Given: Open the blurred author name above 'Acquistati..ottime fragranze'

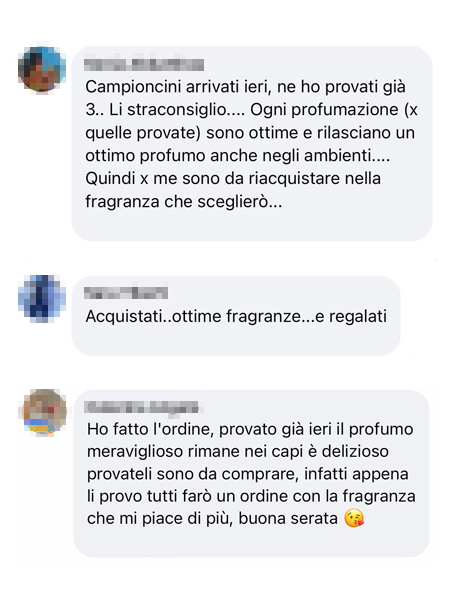Looking at the screenshot, I should point(126,293).
